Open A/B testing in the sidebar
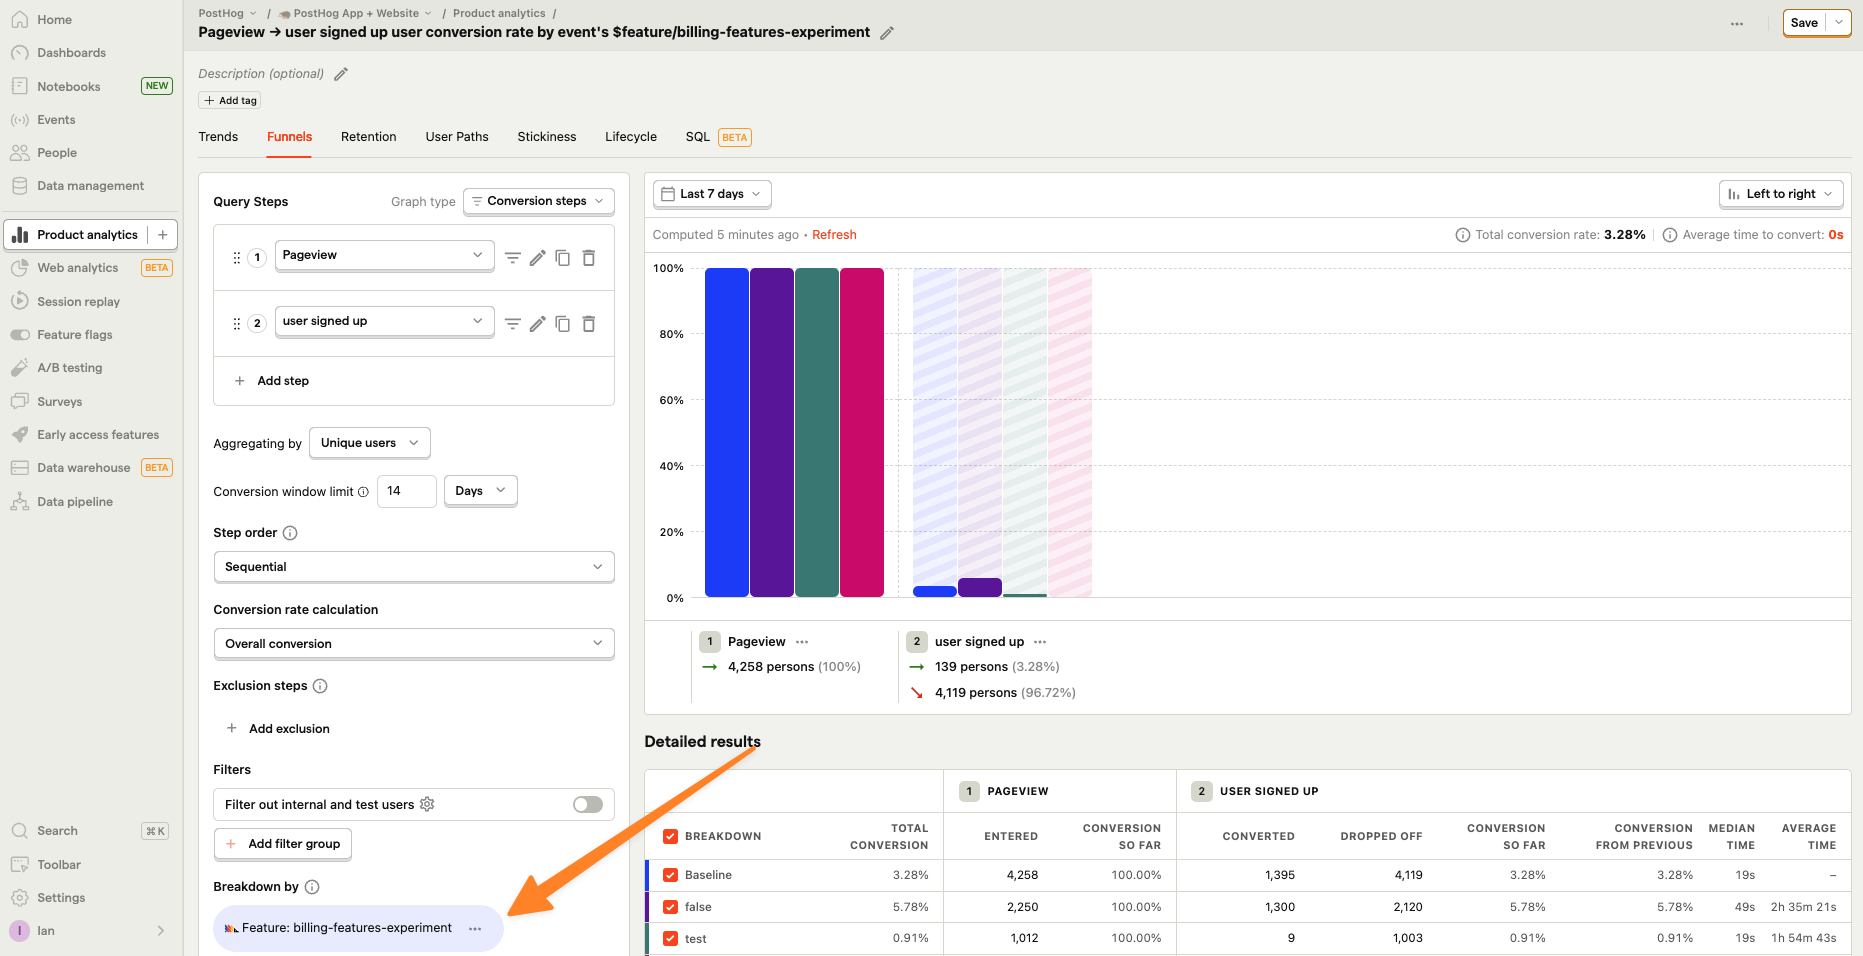The height and width of the screenshot is (956, 1863). (70, 368)
